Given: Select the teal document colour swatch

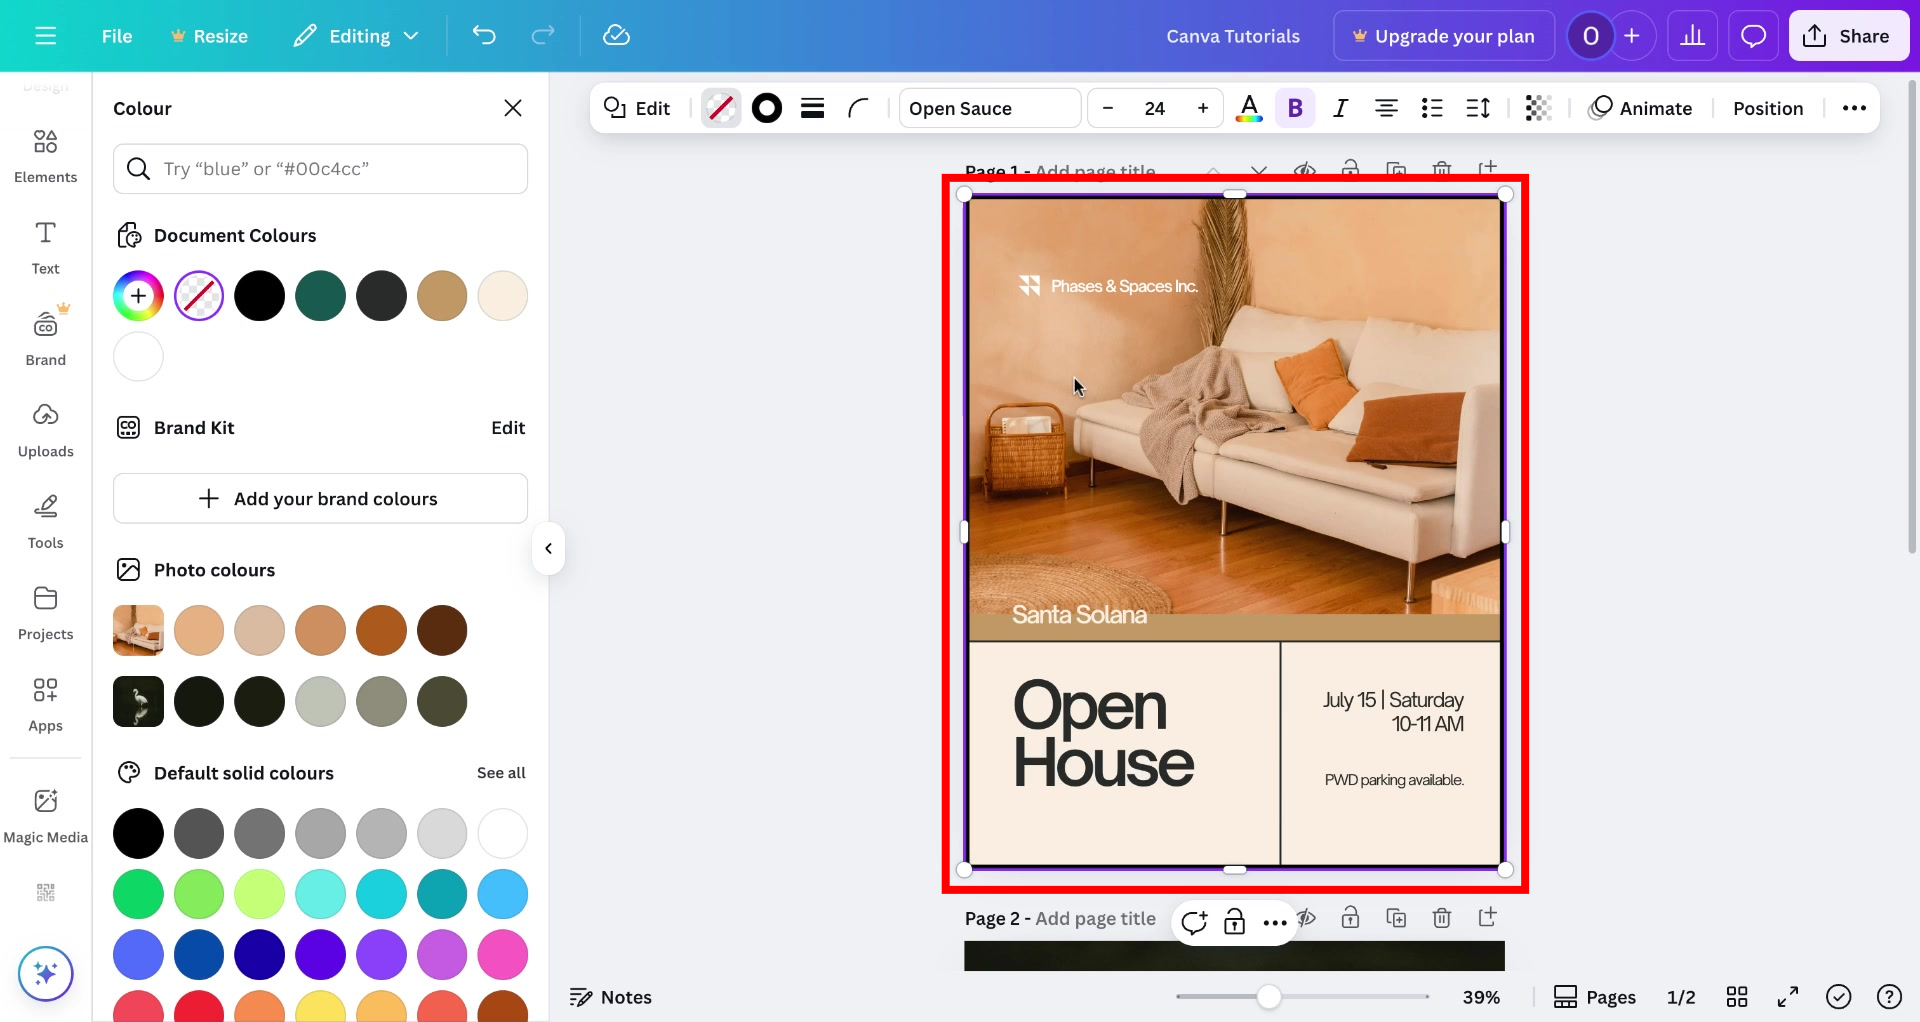Looking at the screenshot, I should (320, 295).
